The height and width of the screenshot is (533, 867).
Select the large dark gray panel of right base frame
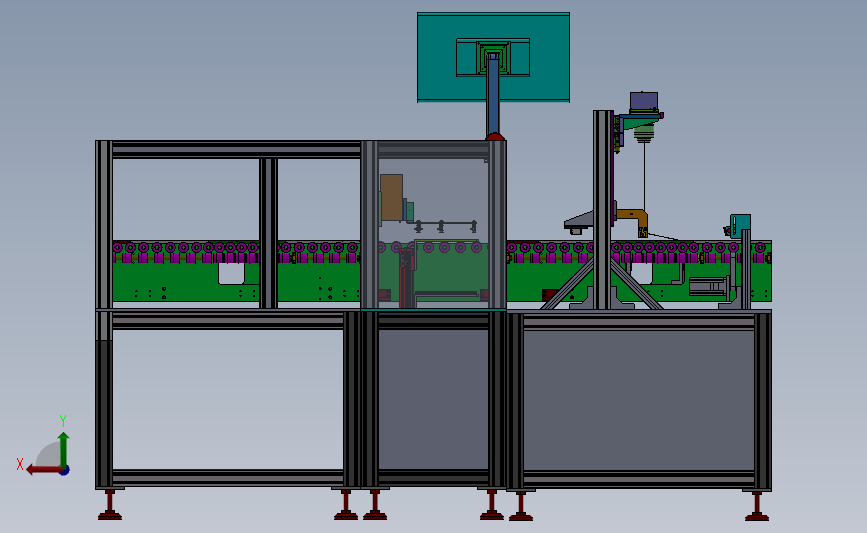639,401
